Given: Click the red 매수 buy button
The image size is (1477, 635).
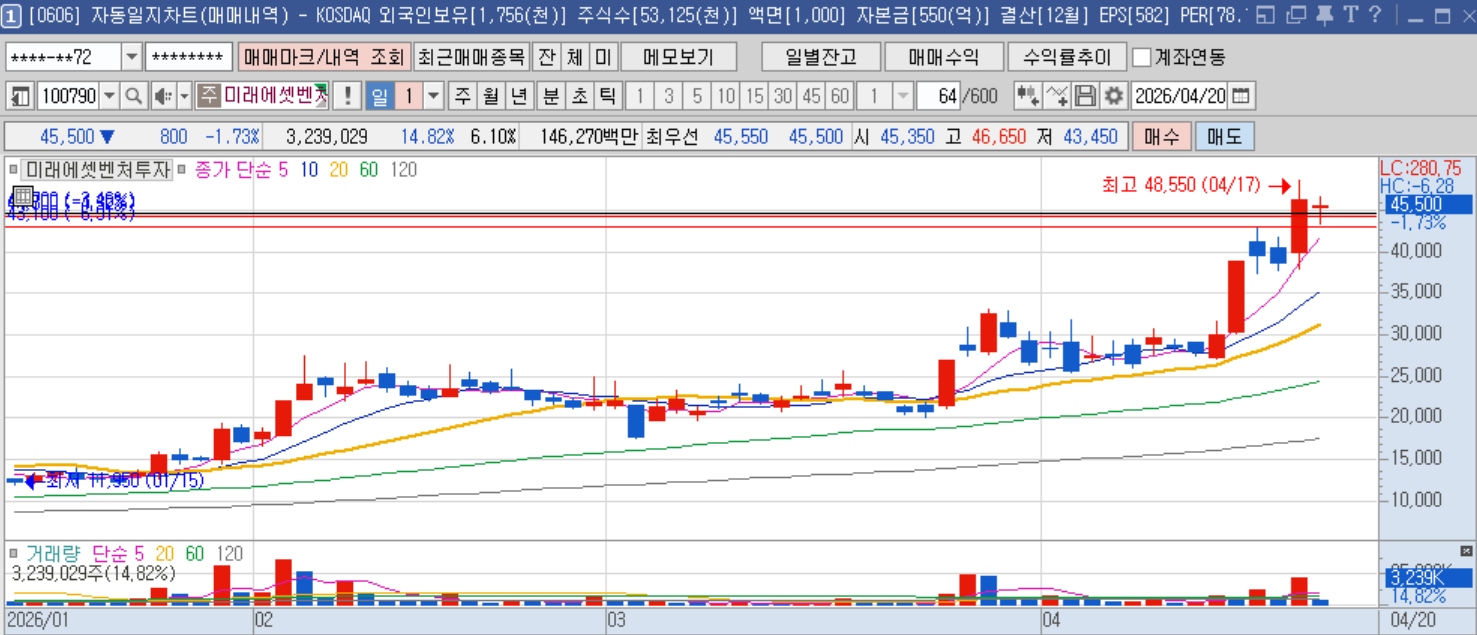Looking at the screenshot, I should point(1161,136).
